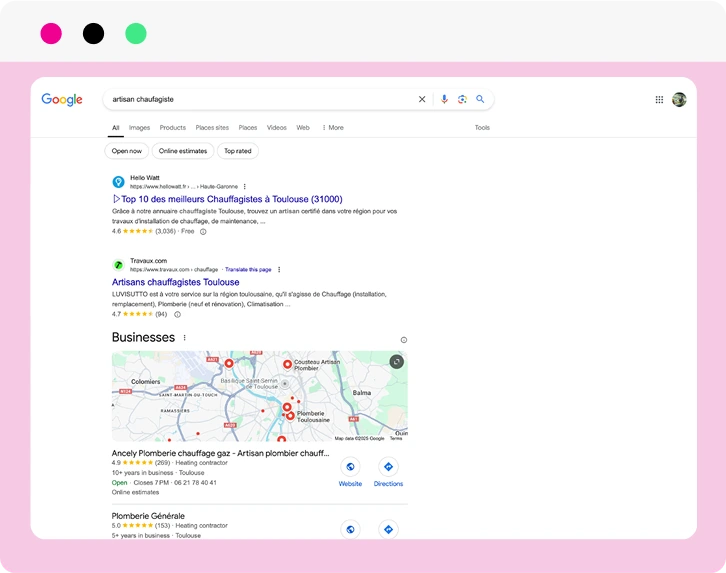
Task: Expand the map to full view
Action: pos(396,361)
